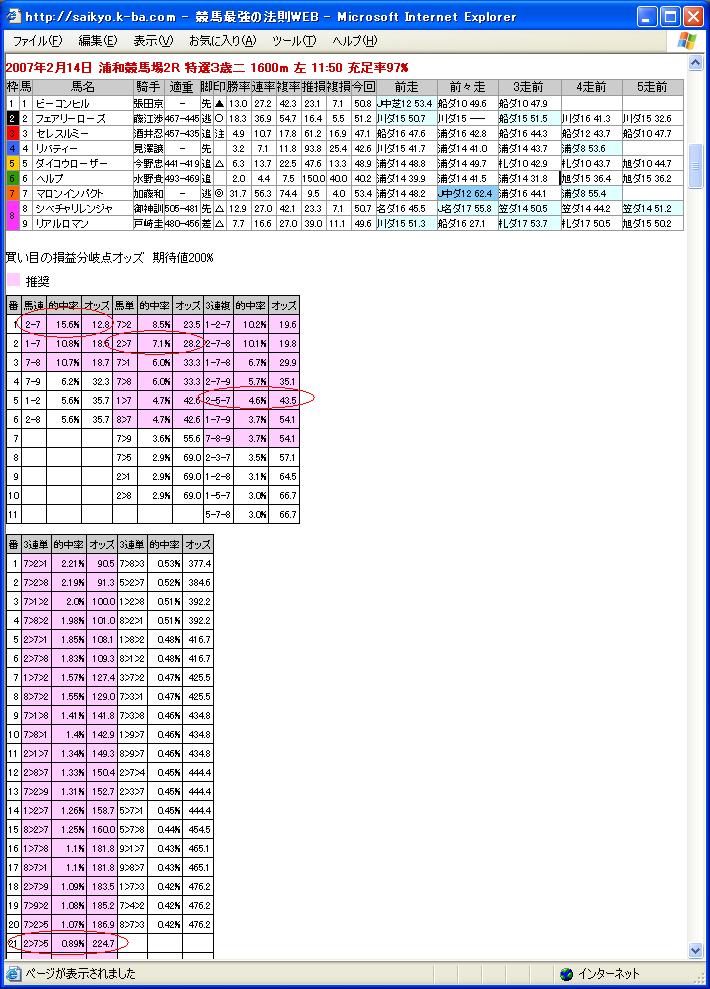
Task: Click the 3連単 7>8>3 cell
Action: click(132, 563)
